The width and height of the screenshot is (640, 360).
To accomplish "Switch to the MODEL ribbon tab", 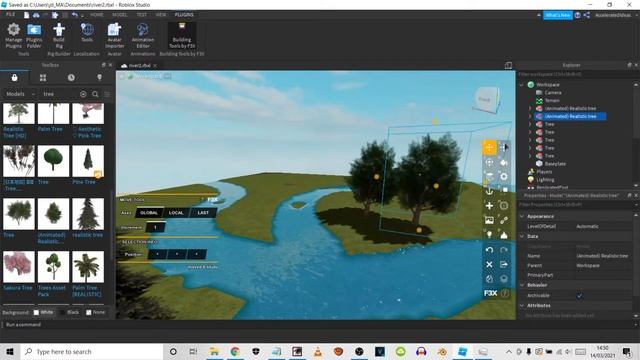I will pos(120,15).
